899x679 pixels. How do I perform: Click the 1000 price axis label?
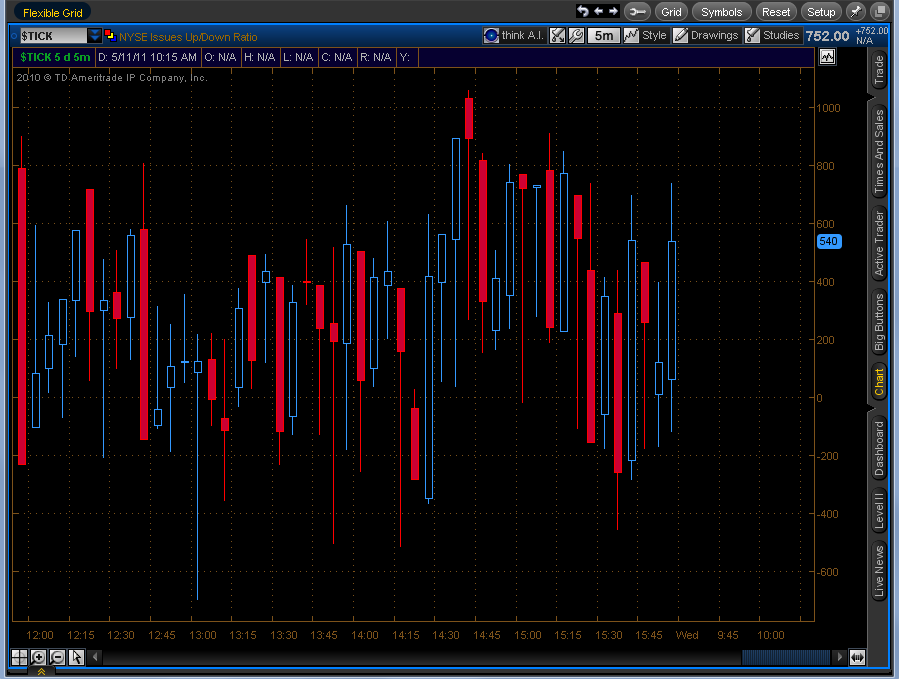click(x=828, y=108)
